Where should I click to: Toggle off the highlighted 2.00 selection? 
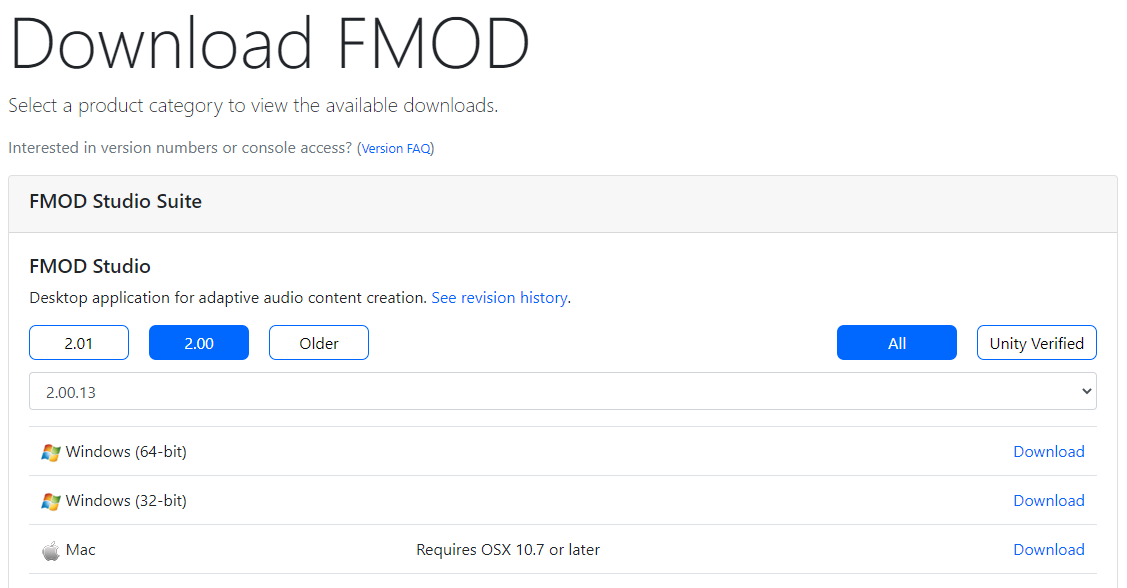point(198,342)
